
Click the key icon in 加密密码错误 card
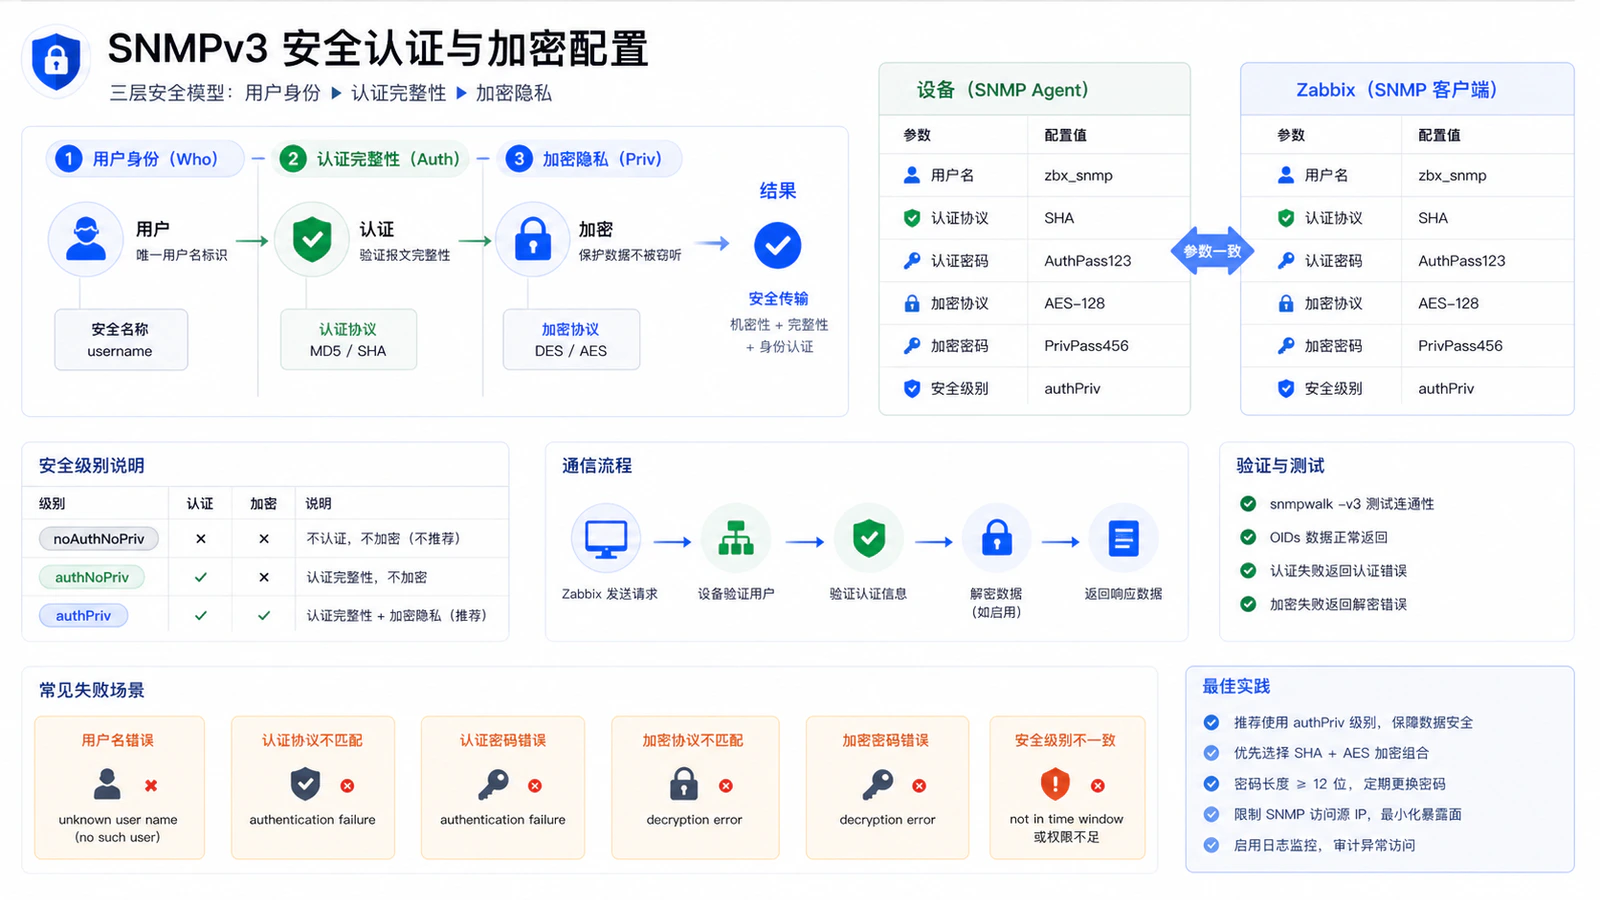point(877,785)
